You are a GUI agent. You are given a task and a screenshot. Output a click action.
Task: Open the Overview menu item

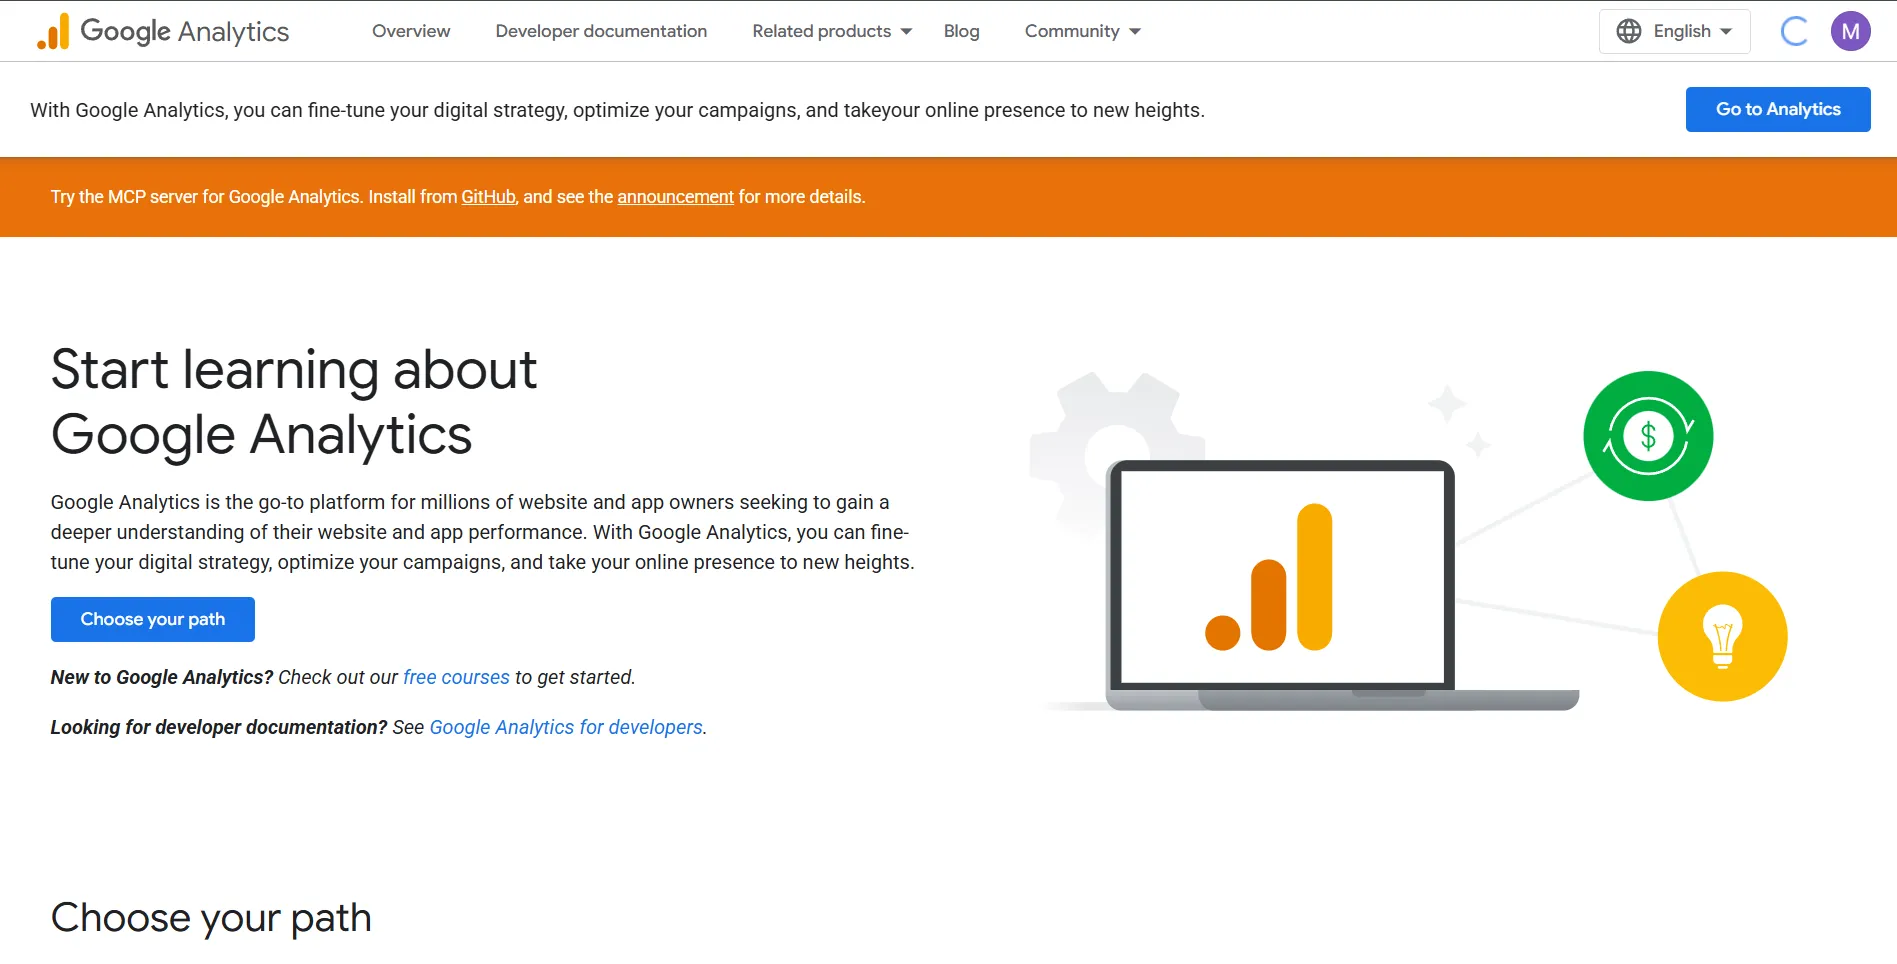pyautogui.click(x=411, y=31)
